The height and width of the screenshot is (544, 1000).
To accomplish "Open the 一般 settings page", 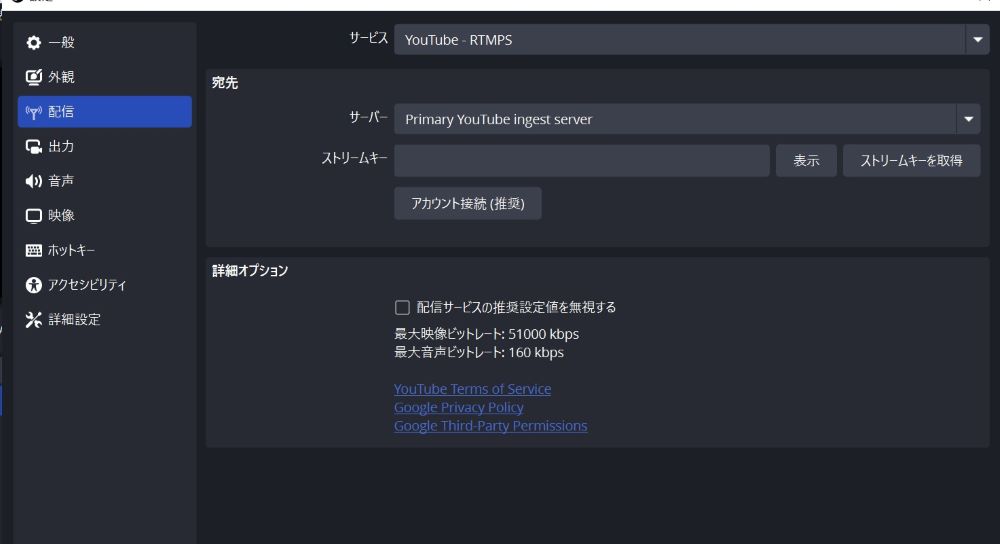I will (105, 43).
